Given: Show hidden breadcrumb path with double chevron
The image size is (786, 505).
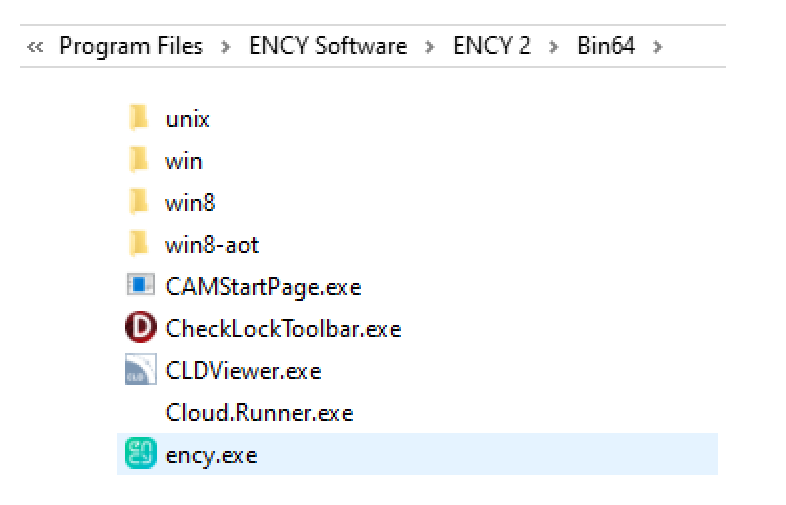Looking at the screenshot, I should [x=36, y=47].
